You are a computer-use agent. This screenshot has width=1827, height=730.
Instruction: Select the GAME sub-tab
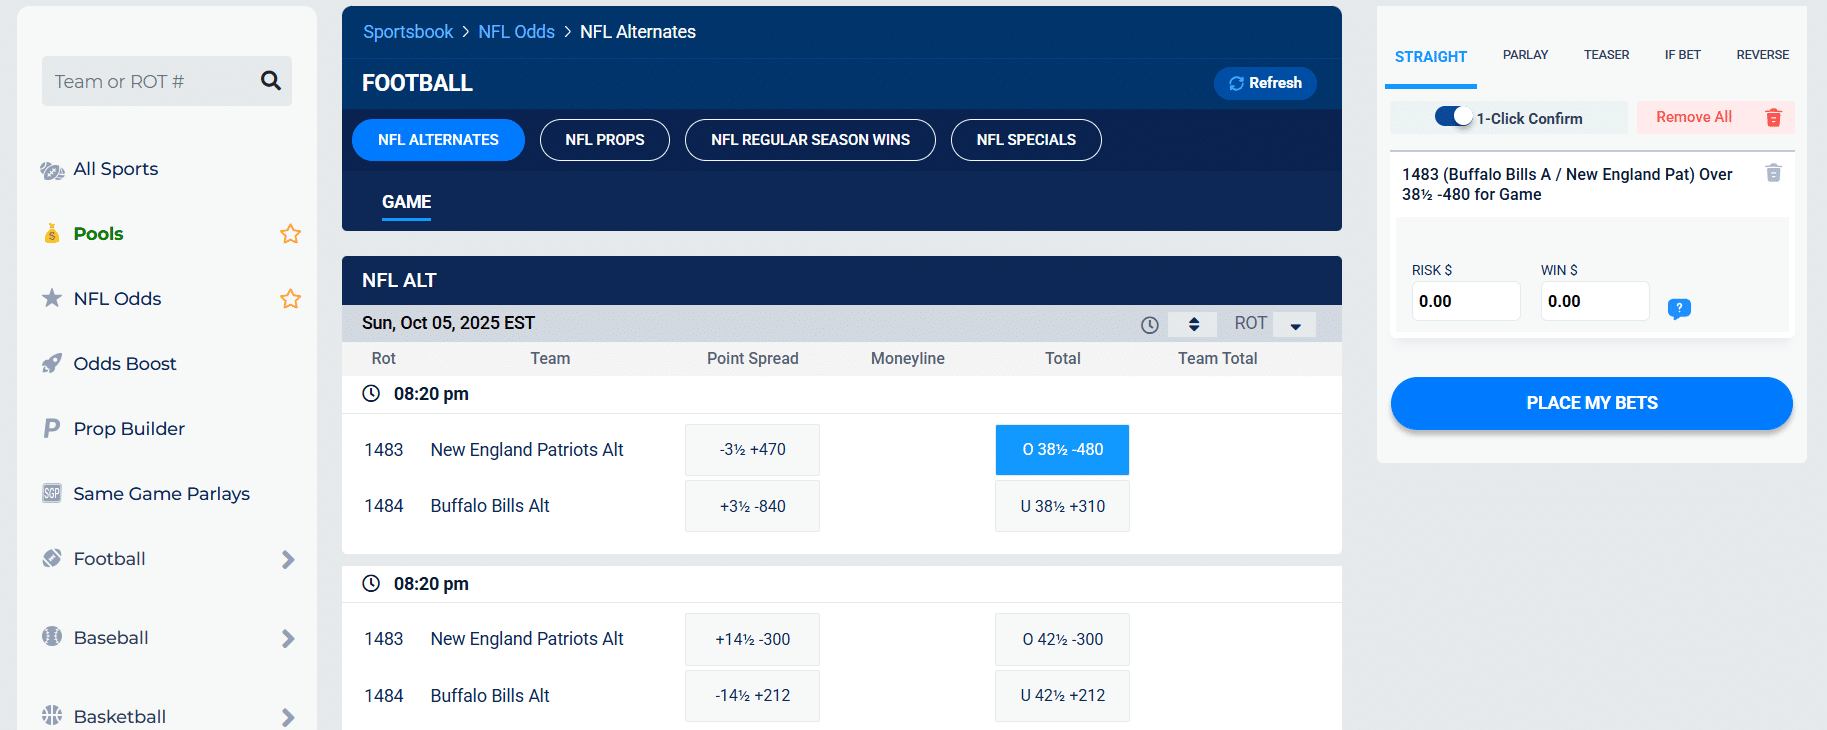coord(406,202)
